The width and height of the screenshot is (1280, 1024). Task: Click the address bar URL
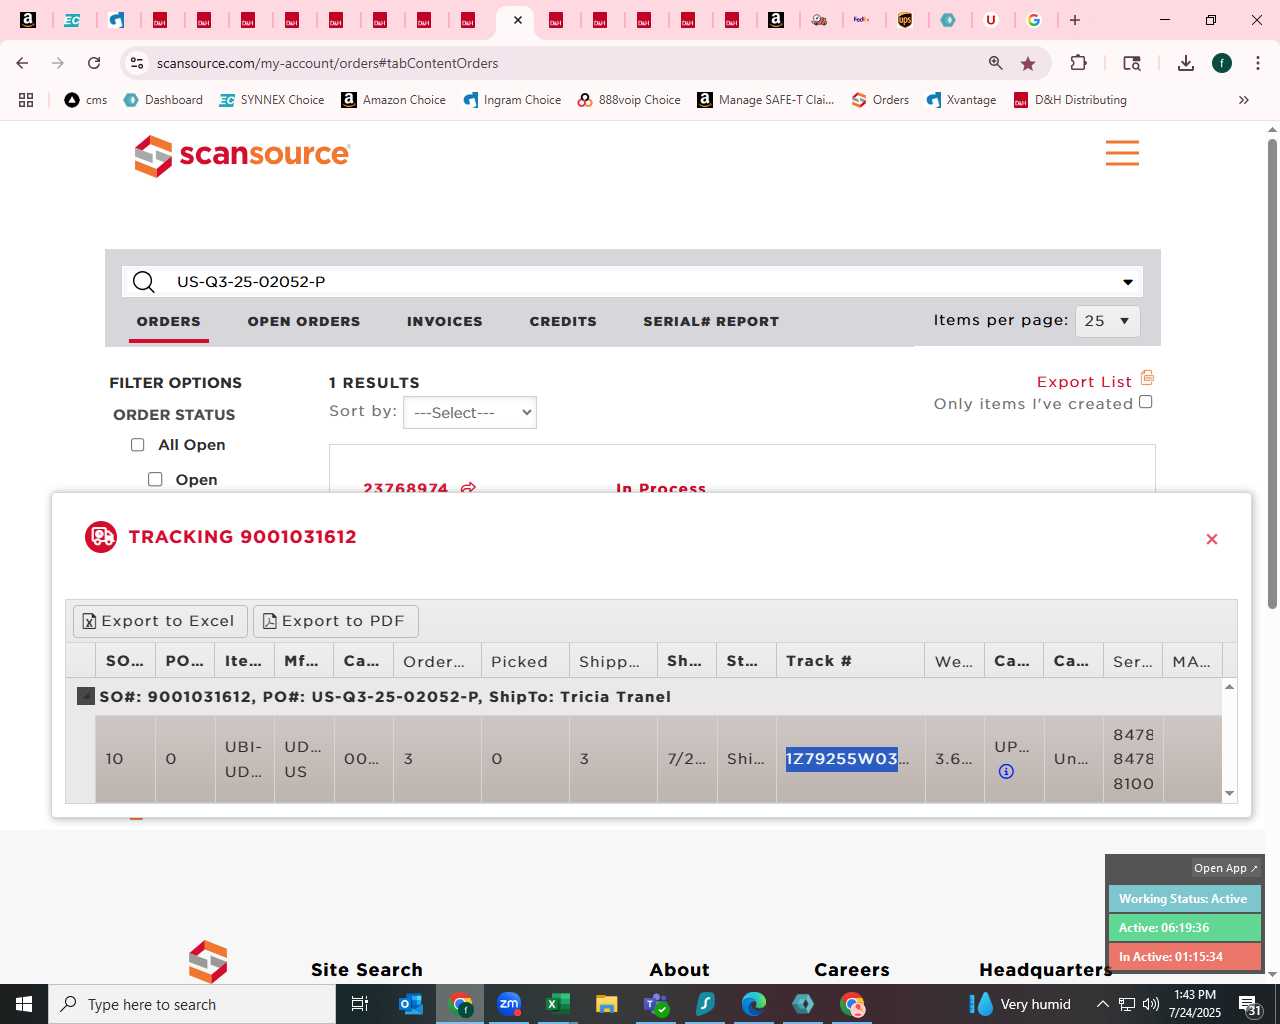327,63
